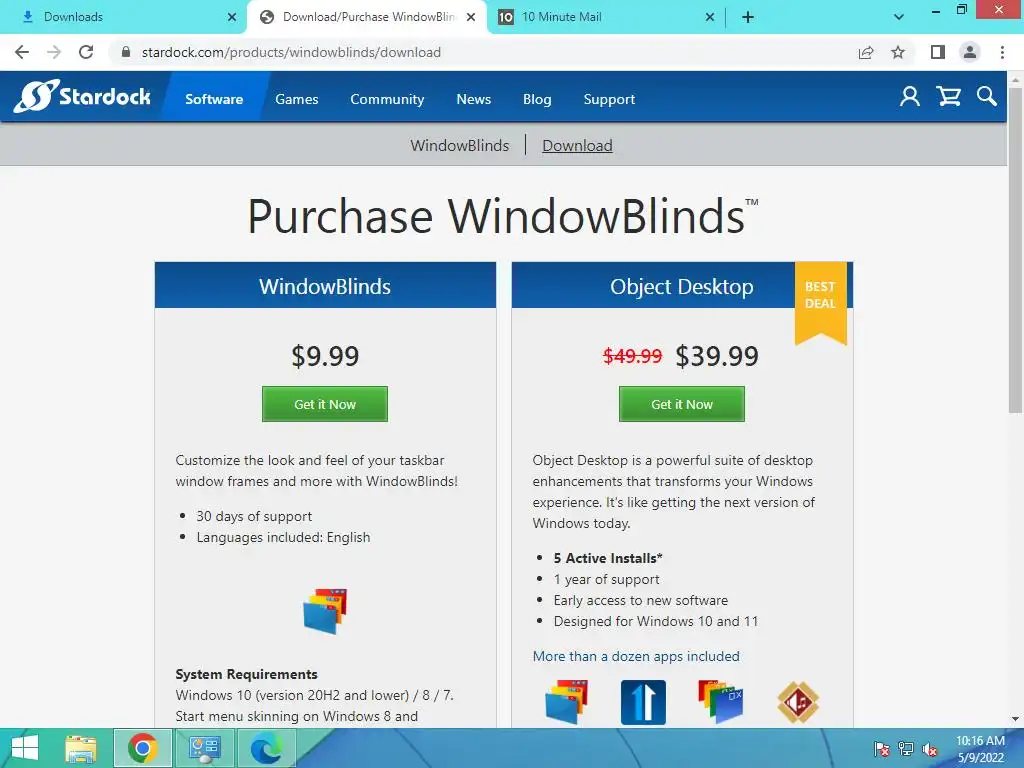Click the muted volume tray icon
1024x768 pixels.
(930, 749)
